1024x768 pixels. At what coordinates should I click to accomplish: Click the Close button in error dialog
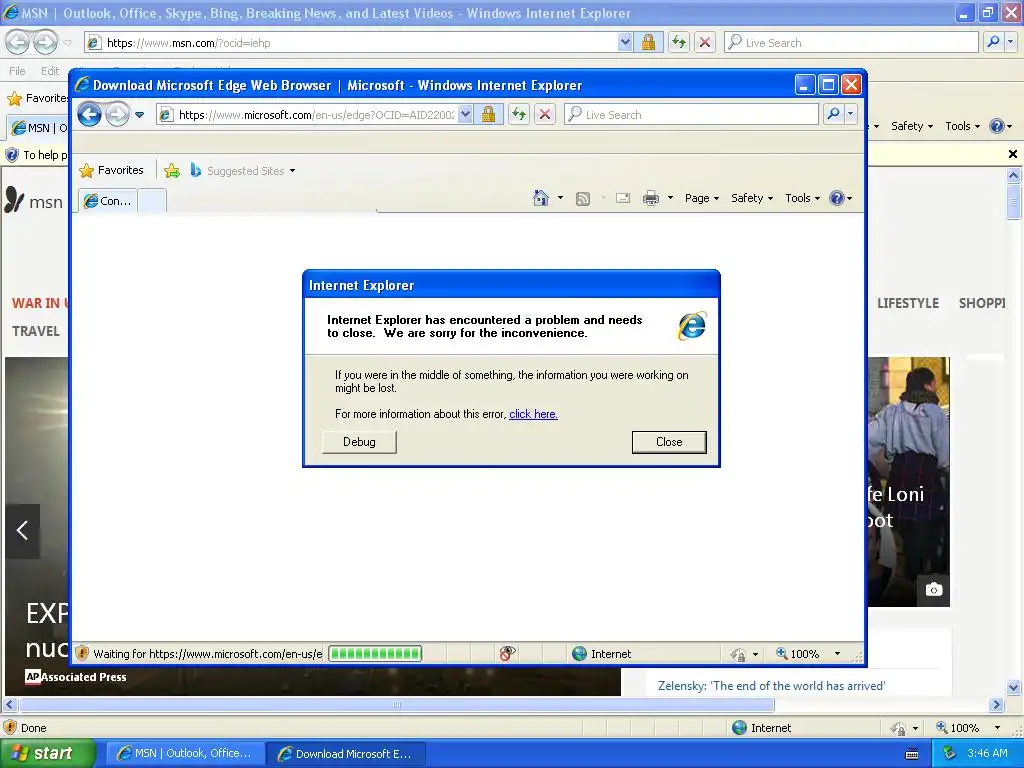click(669, 442)
